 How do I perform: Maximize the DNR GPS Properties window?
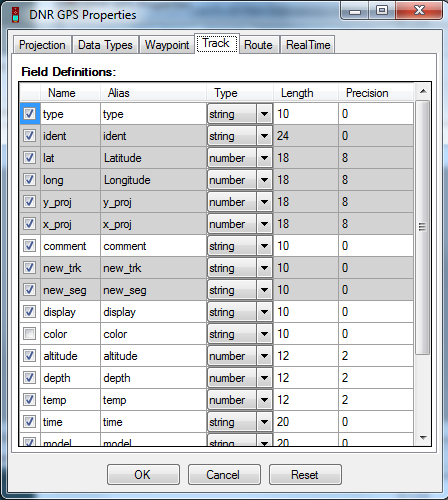point(382,11)
